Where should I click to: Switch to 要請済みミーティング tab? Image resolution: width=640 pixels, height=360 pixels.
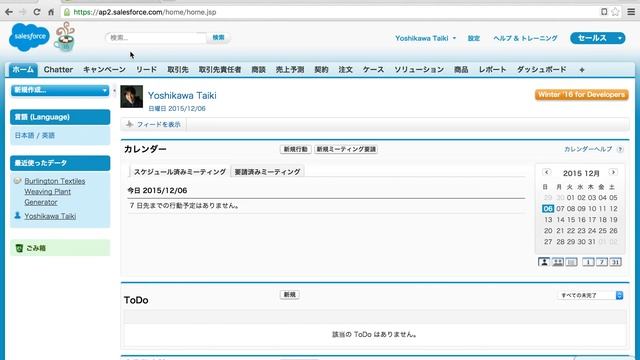[267, 172]
